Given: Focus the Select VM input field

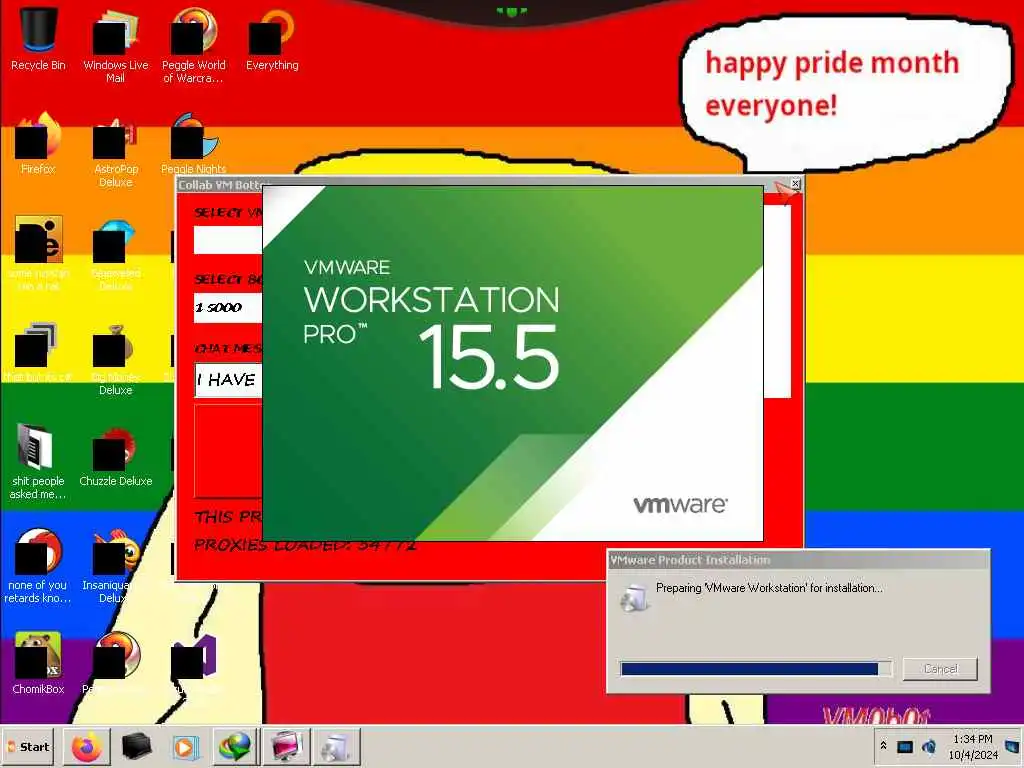Looking at the screenshot, I should click(228, 240).
